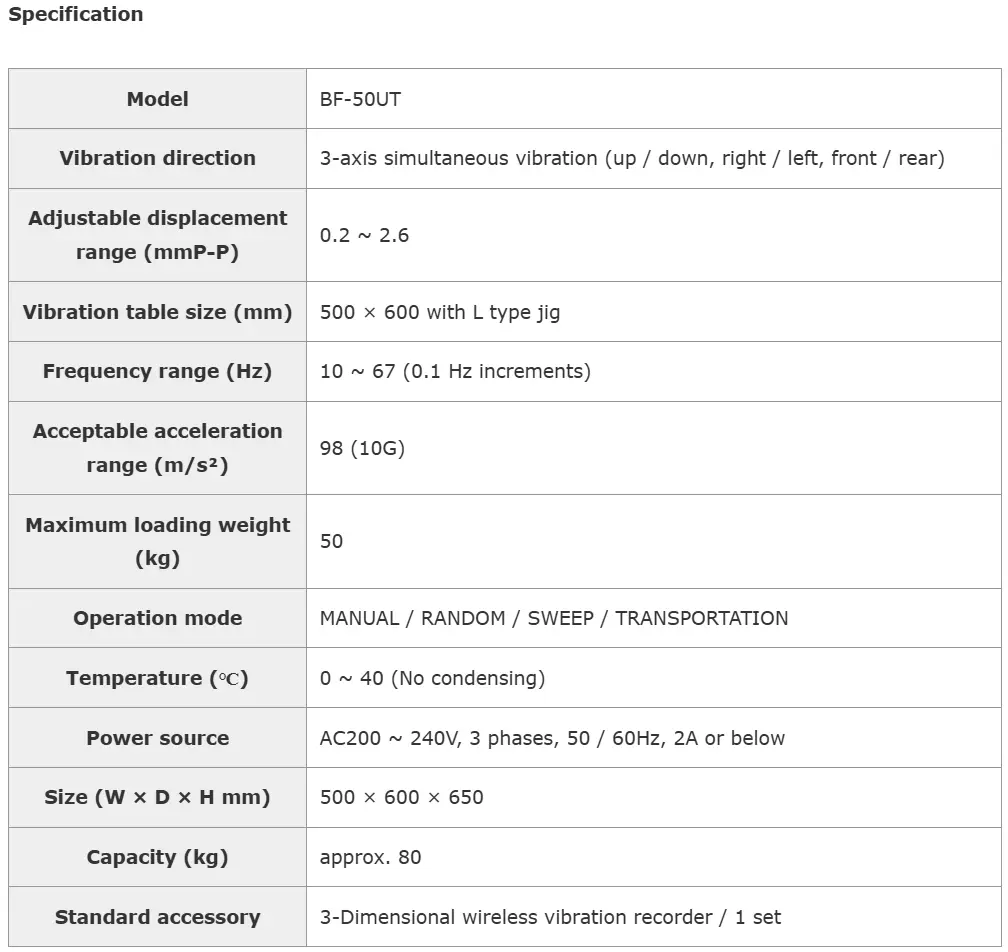The image size is (1008, 952).
Task: Click the 500 × 600 with L type jig text
Action: (x=440, y=312)
